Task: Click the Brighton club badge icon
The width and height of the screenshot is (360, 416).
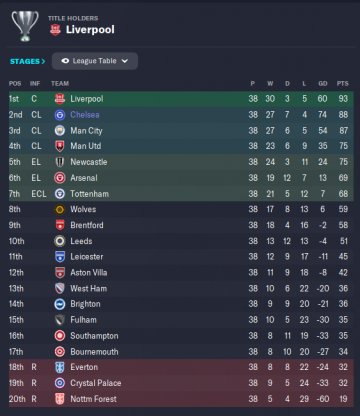Action: [x=60, y=304]
